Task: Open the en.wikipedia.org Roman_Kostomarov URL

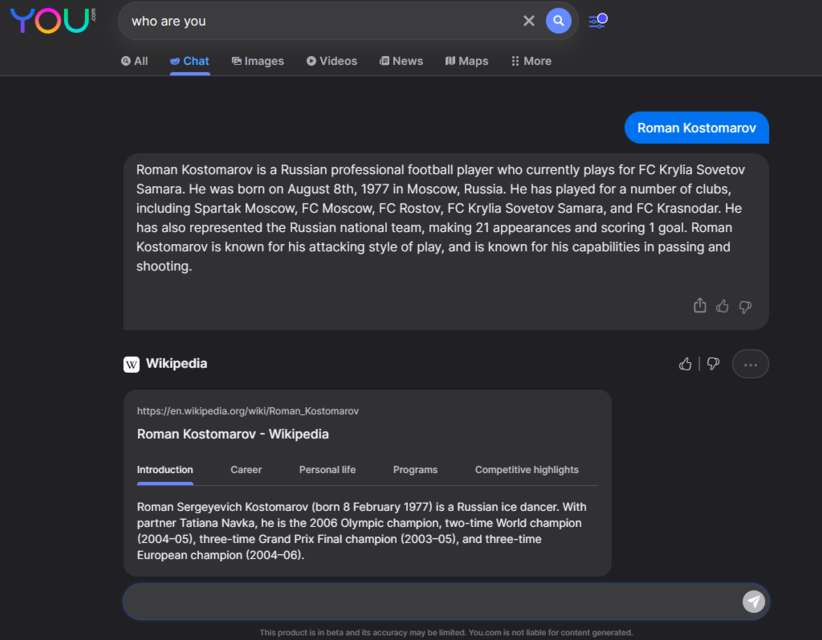Action: pyautogui.click(x=248, y=411)
